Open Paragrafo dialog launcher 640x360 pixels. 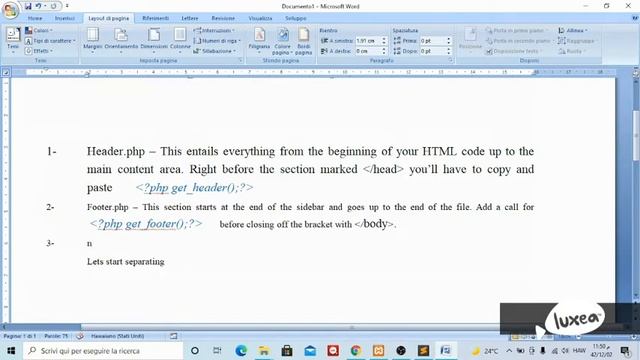[451, 60]
